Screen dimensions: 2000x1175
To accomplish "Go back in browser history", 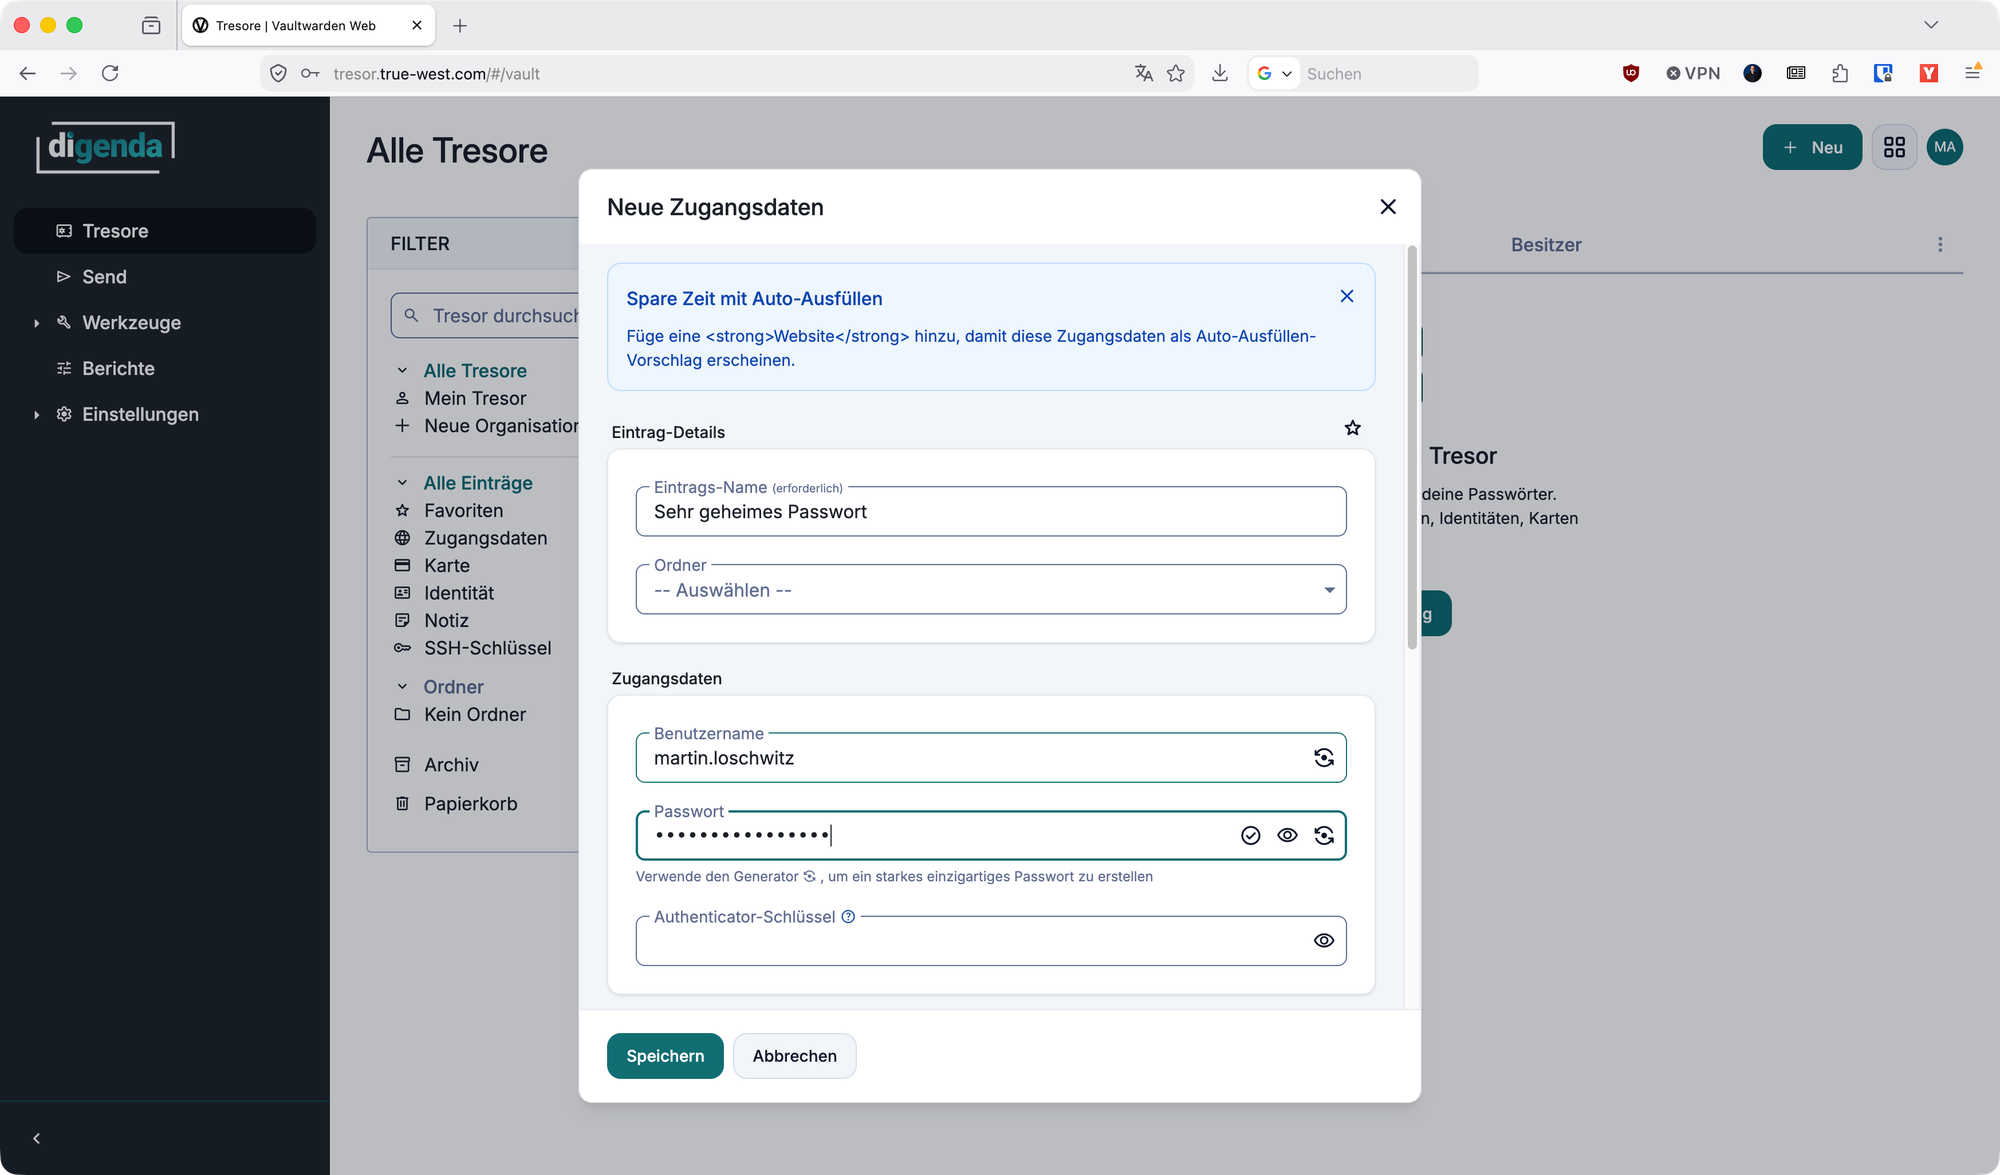I will coord(28,73).
